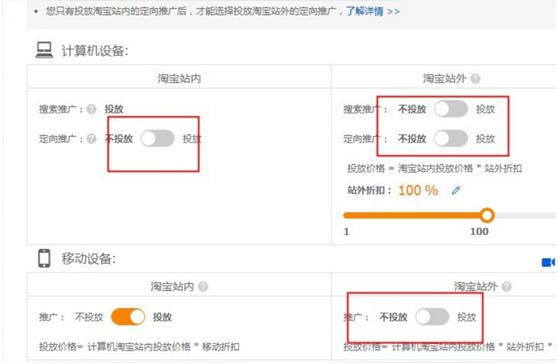This screenshot has width=558, height=363.
Task: Click slider maximum label 100
Action: tap(479, 231)
